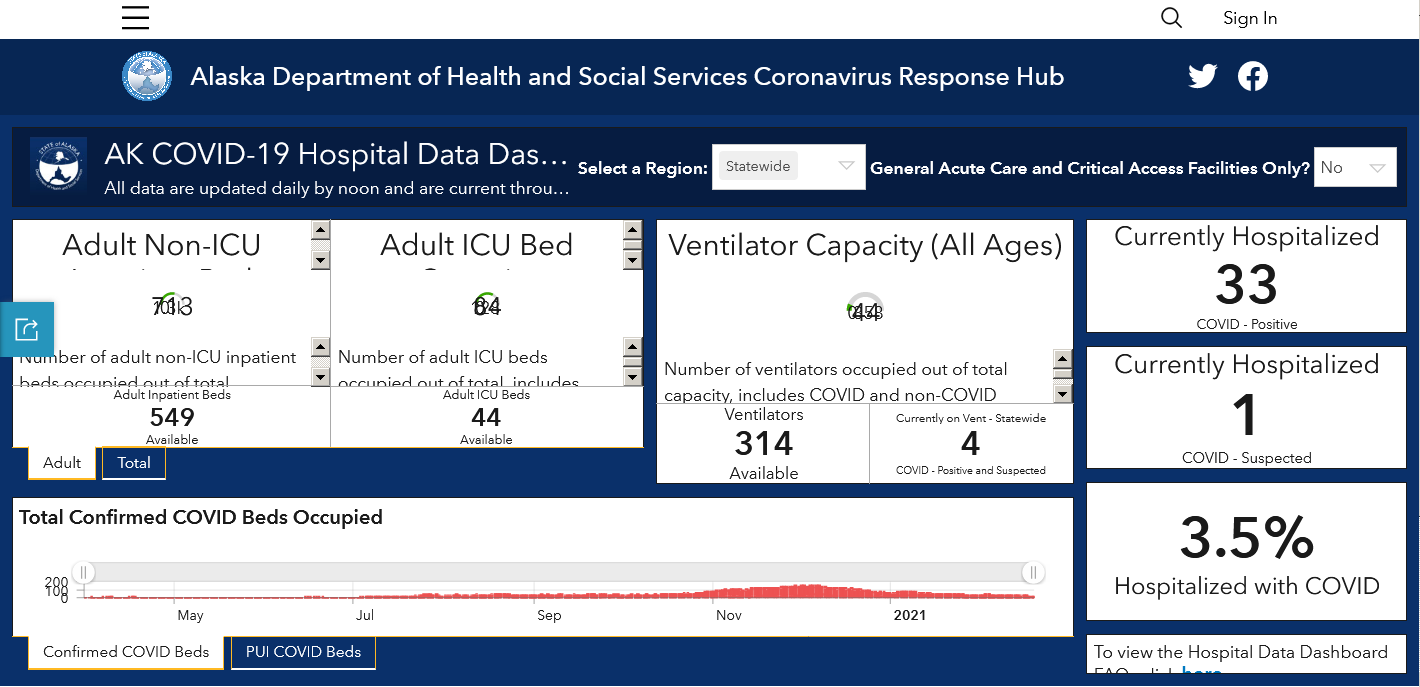The image size is (1420, 687).
Task: Click the Adult ICU Bed title scroll-up arrow
Action: click(632, 230)
